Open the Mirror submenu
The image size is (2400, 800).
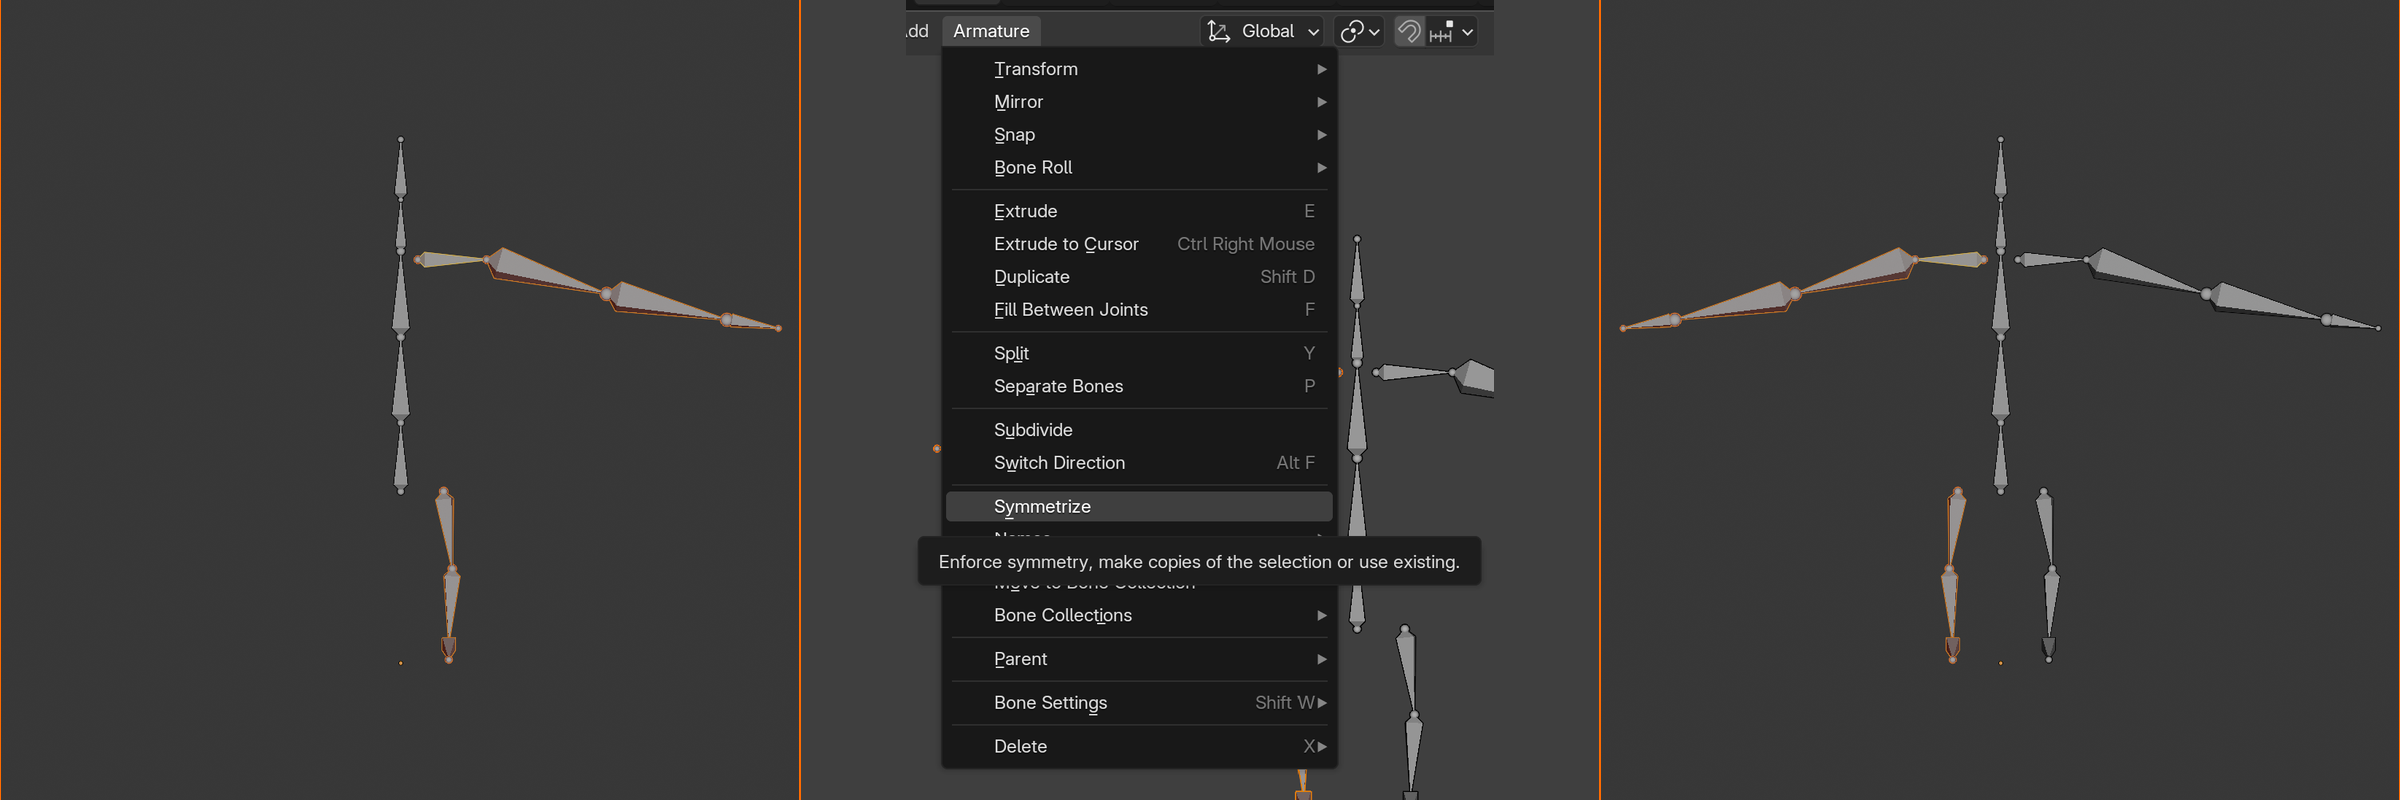tap(1139, 102)
